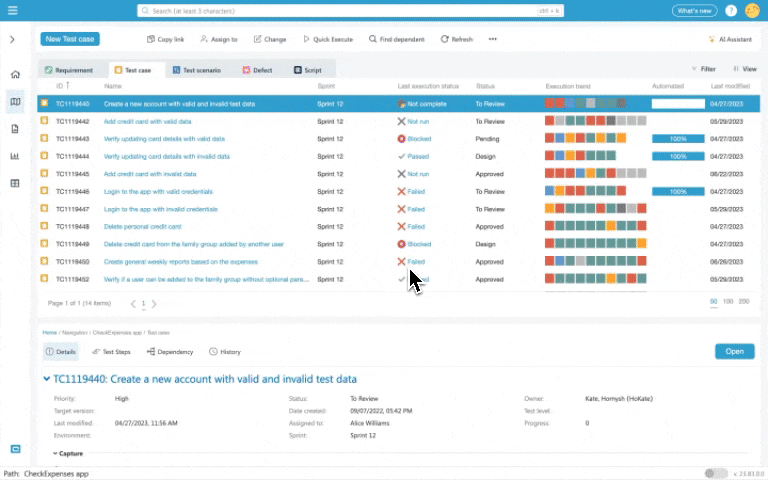Select the row icon for TC1119442

(44, 121)
